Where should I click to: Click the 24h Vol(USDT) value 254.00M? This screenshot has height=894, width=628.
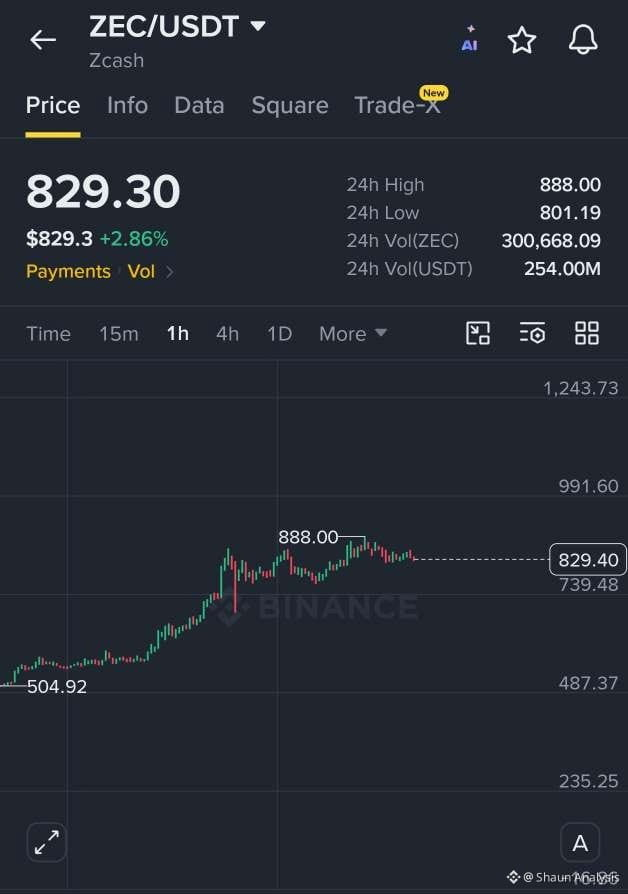[x=562, y=269]
